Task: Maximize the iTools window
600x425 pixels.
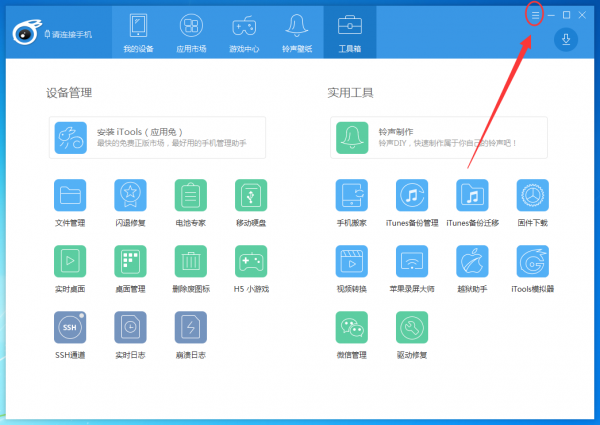Action: 567,15
